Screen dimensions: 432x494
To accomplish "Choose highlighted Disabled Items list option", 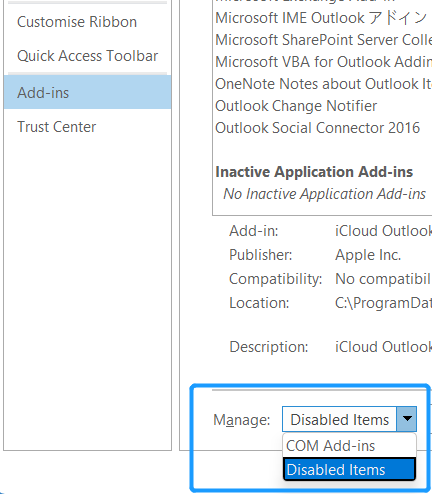I will pyautogui.click(x=349, y=469).
